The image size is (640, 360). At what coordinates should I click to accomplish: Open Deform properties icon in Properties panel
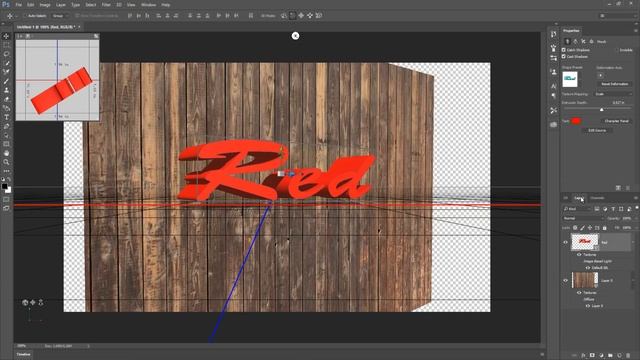[575, 42]
